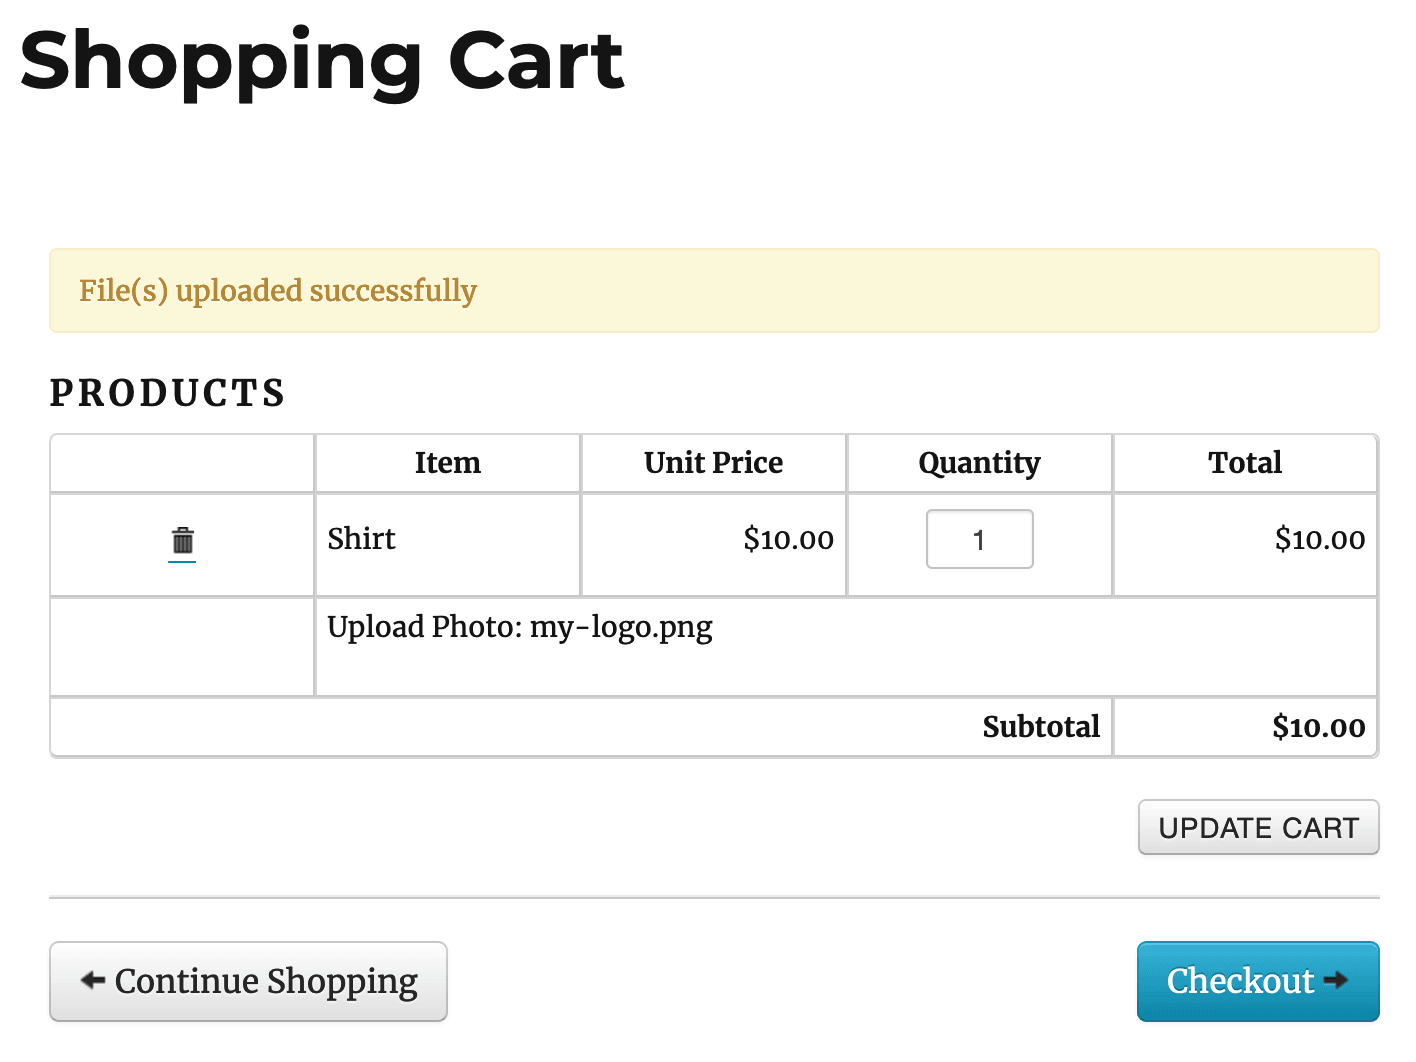The image size is (1416, 1062).
Task: Remove Shirt using the trash icon
Action: coord(182,541)
